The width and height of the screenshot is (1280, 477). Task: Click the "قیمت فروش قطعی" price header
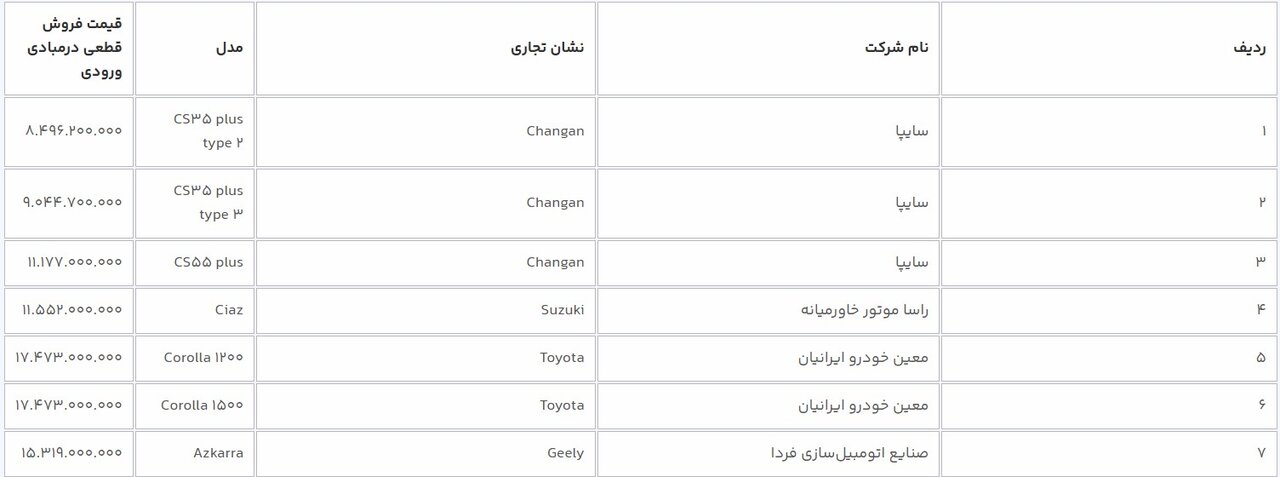tap(78, 48)
